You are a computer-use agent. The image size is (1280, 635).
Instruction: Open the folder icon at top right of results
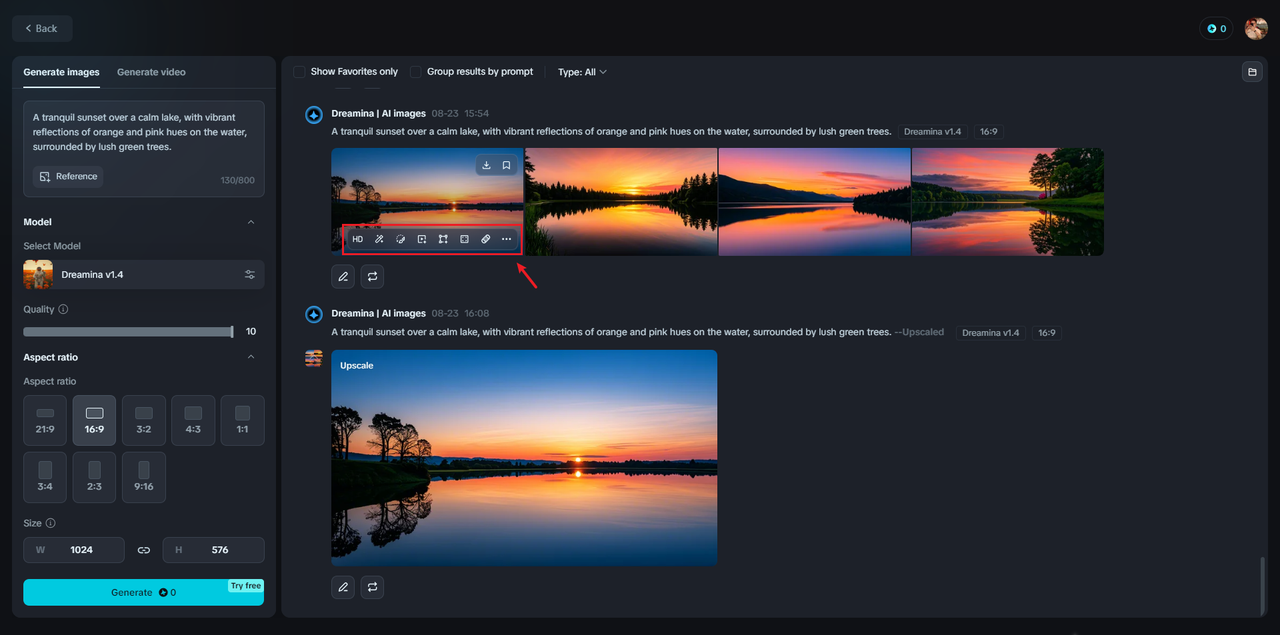click(x=1251, y=72)
